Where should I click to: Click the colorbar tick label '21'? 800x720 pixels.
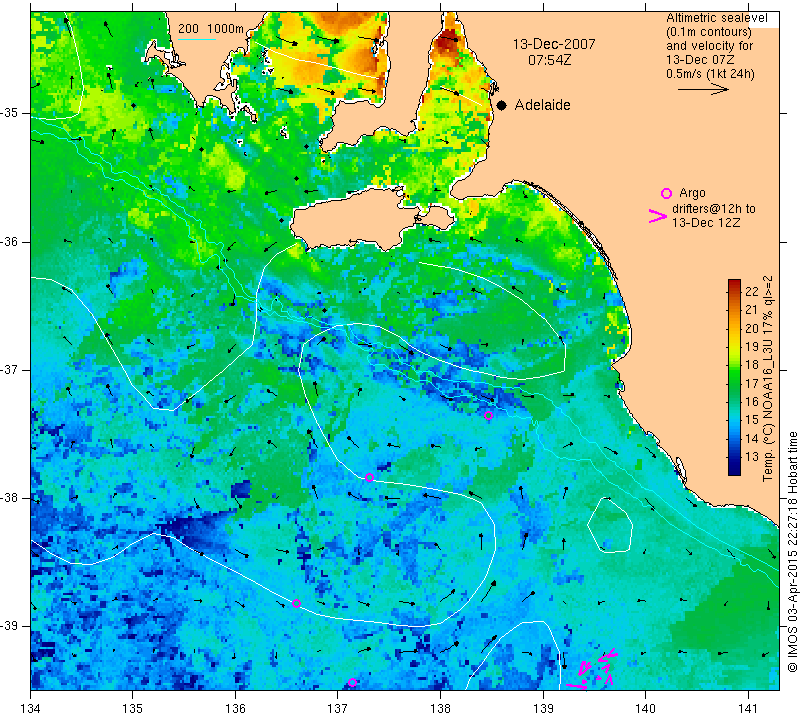pyautogui.click(x=752, y=310)
